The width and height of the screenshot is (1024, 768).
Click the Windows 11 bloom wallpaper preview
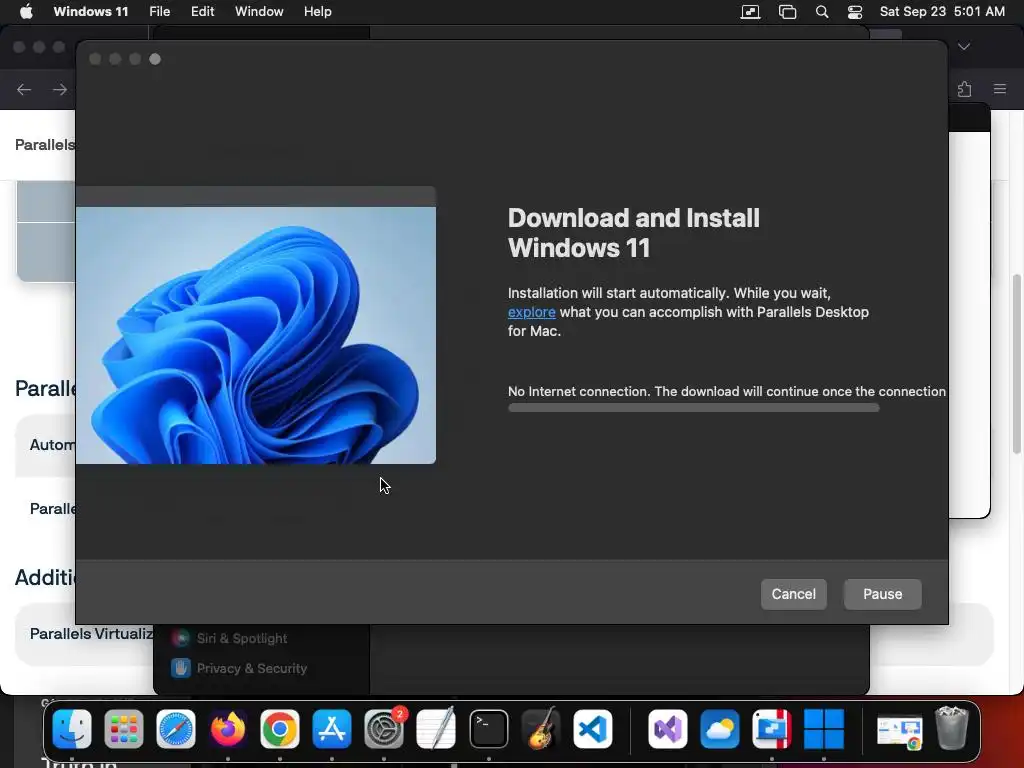(256, 335)
